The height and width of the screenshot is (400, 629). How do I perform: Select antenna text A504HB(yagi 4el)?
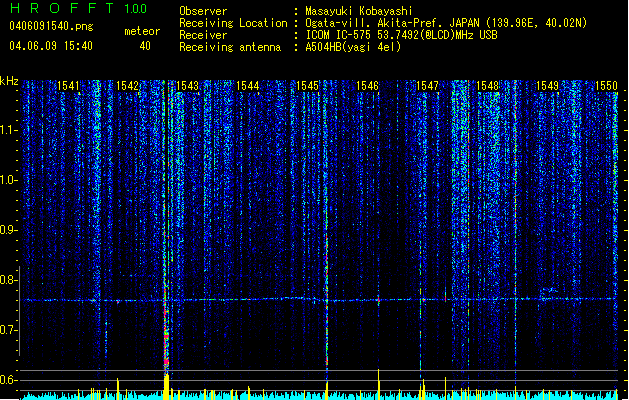pyautogui.click(x=353, y=47)
